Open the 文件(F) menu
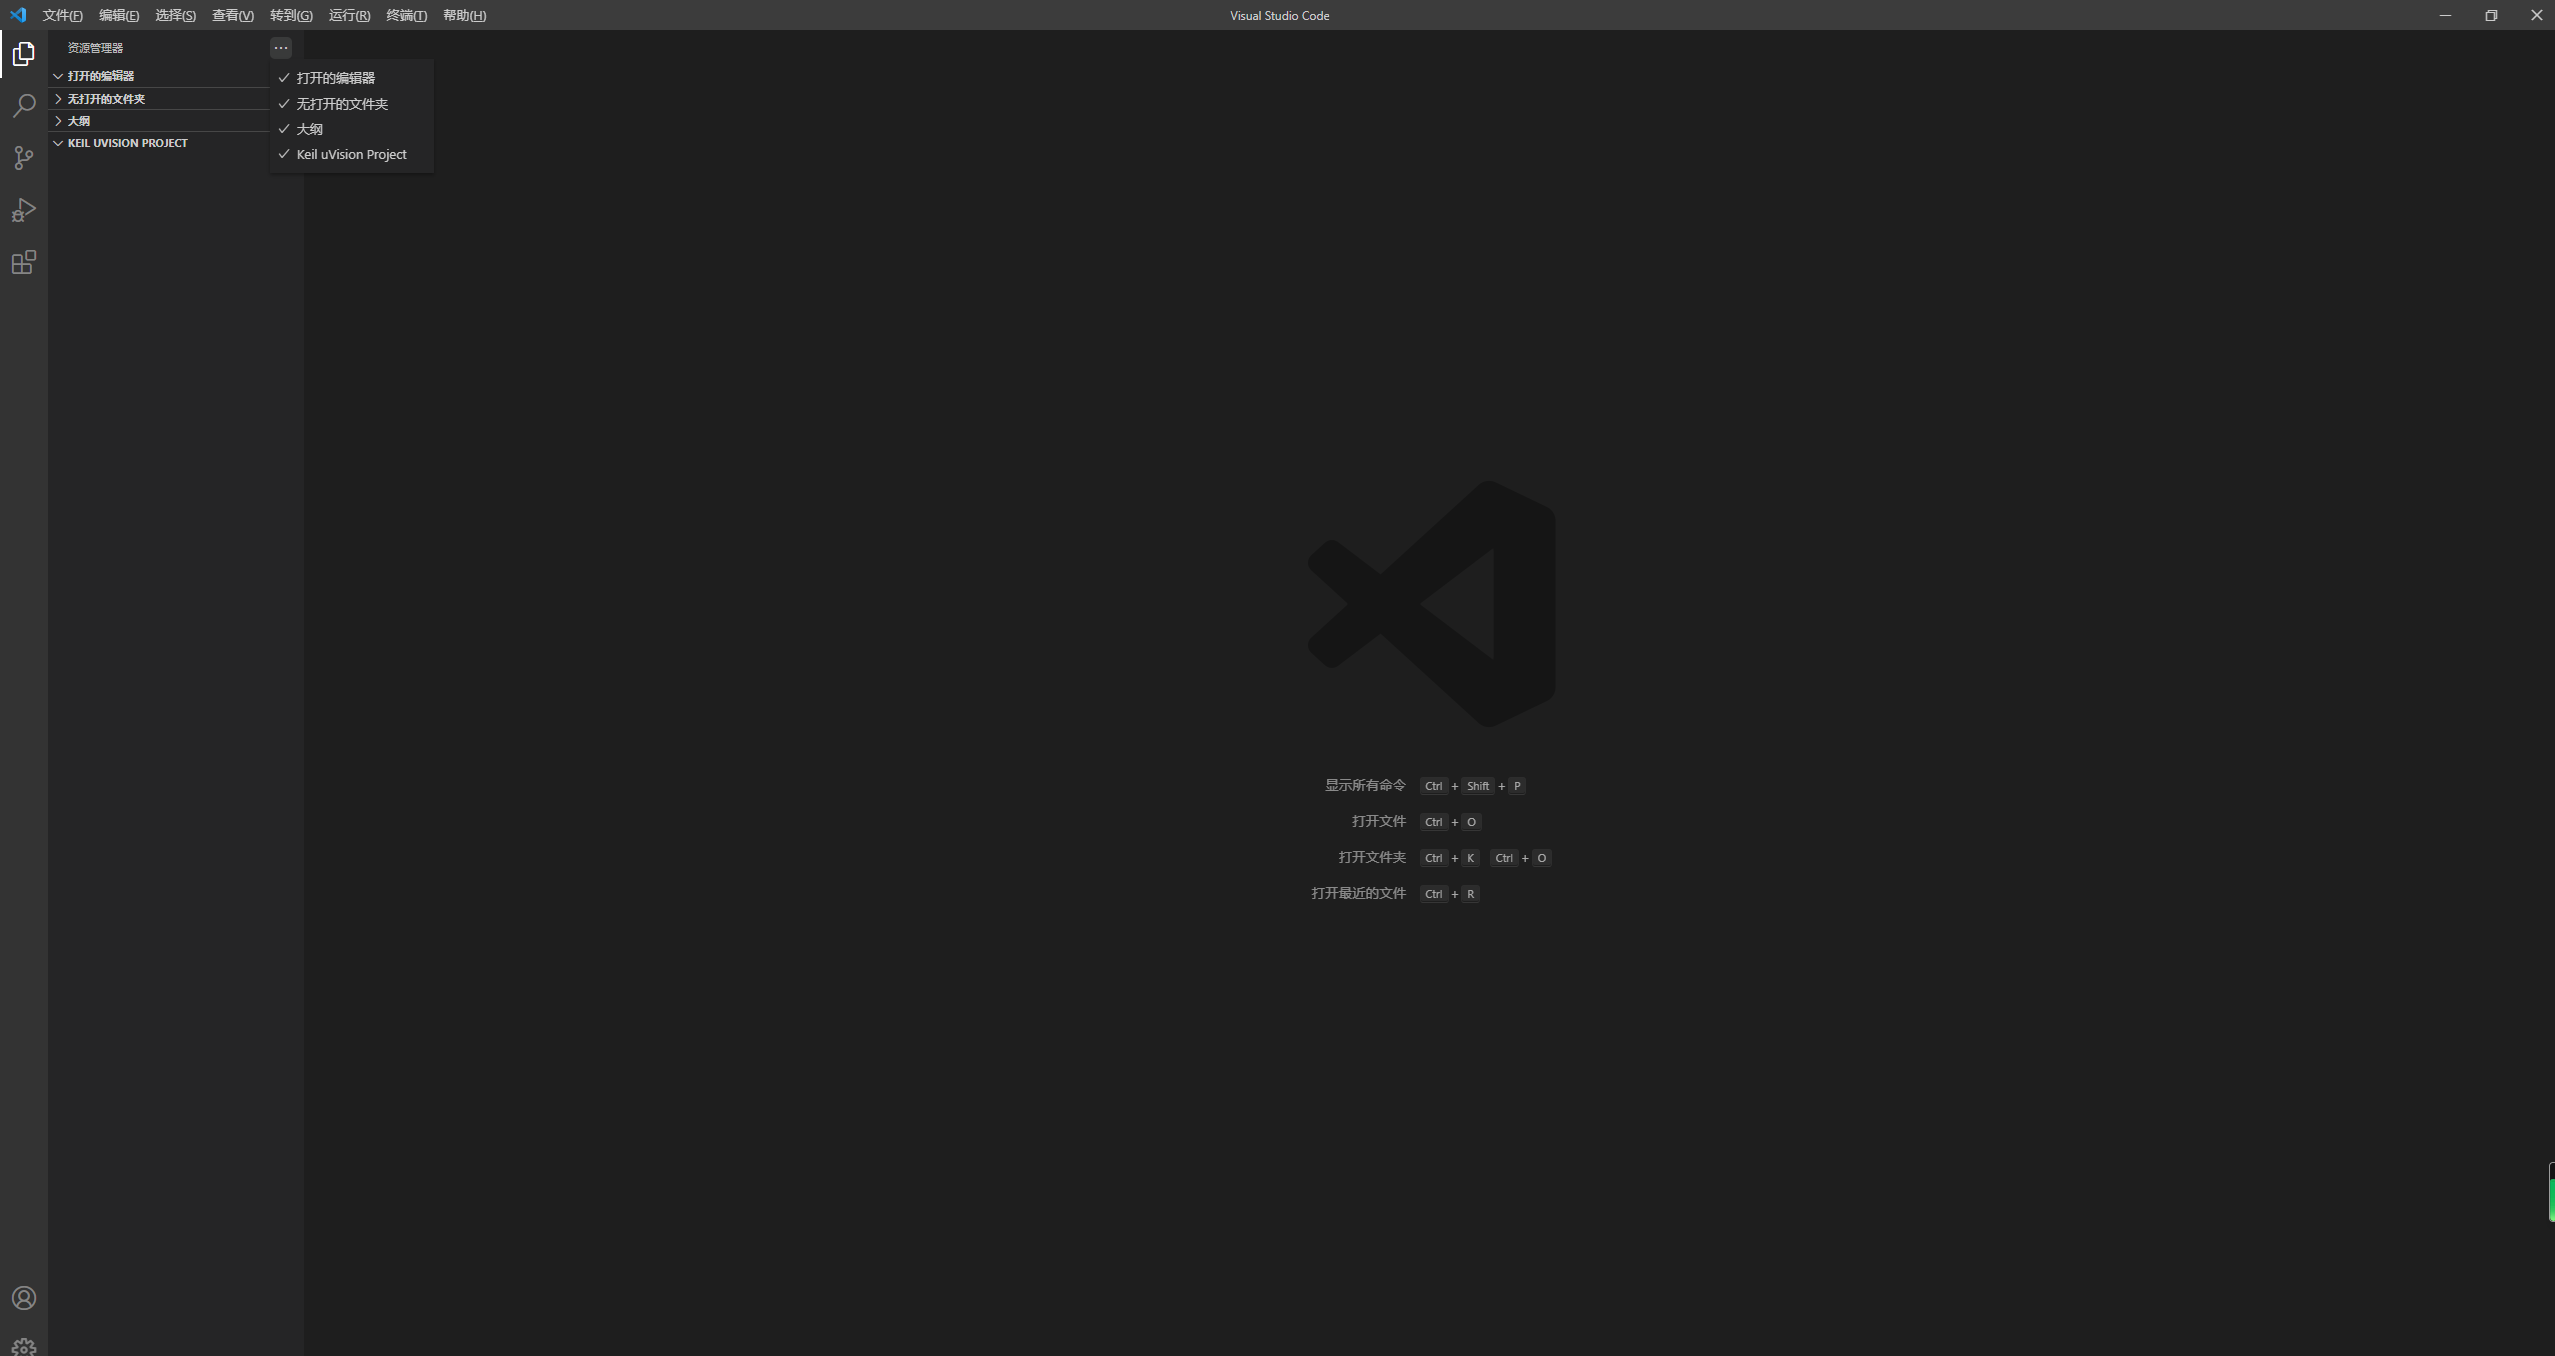Screen dimensions: 2555x1356 tap(63, 15)
